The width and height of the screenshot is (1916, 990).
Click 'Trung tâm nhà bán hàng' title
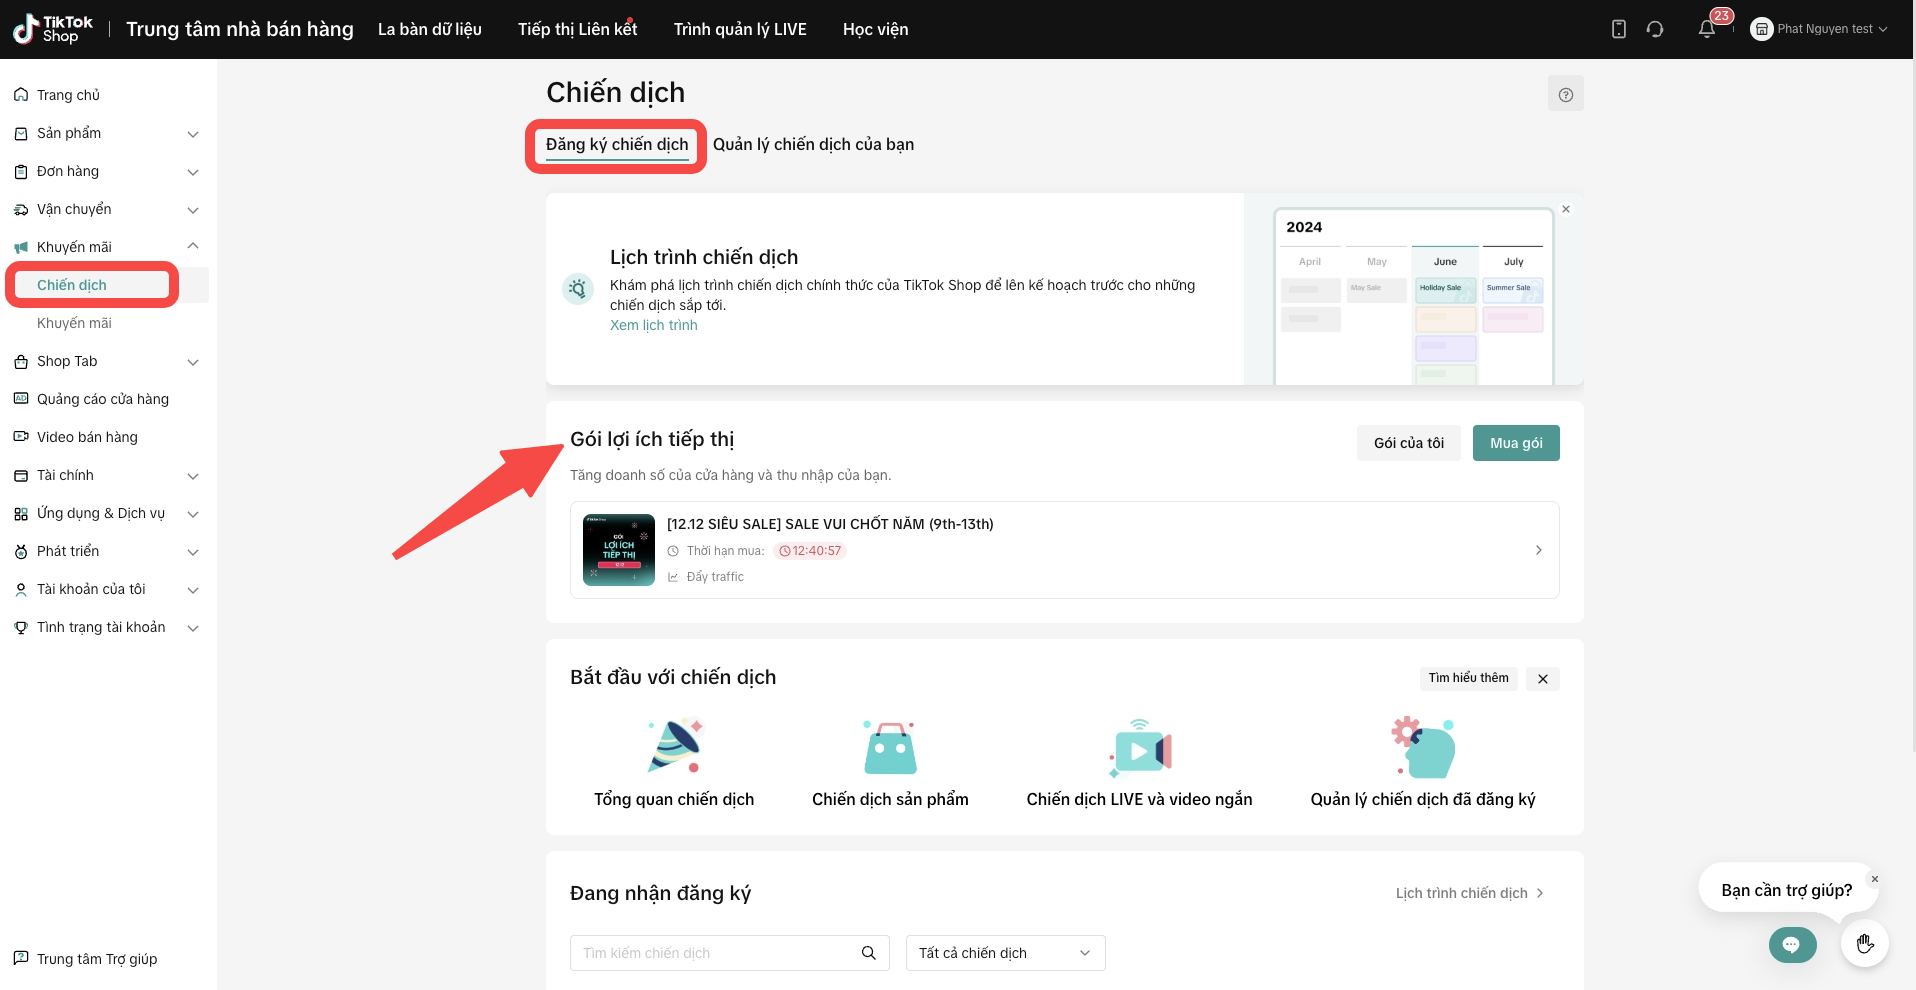240,29
